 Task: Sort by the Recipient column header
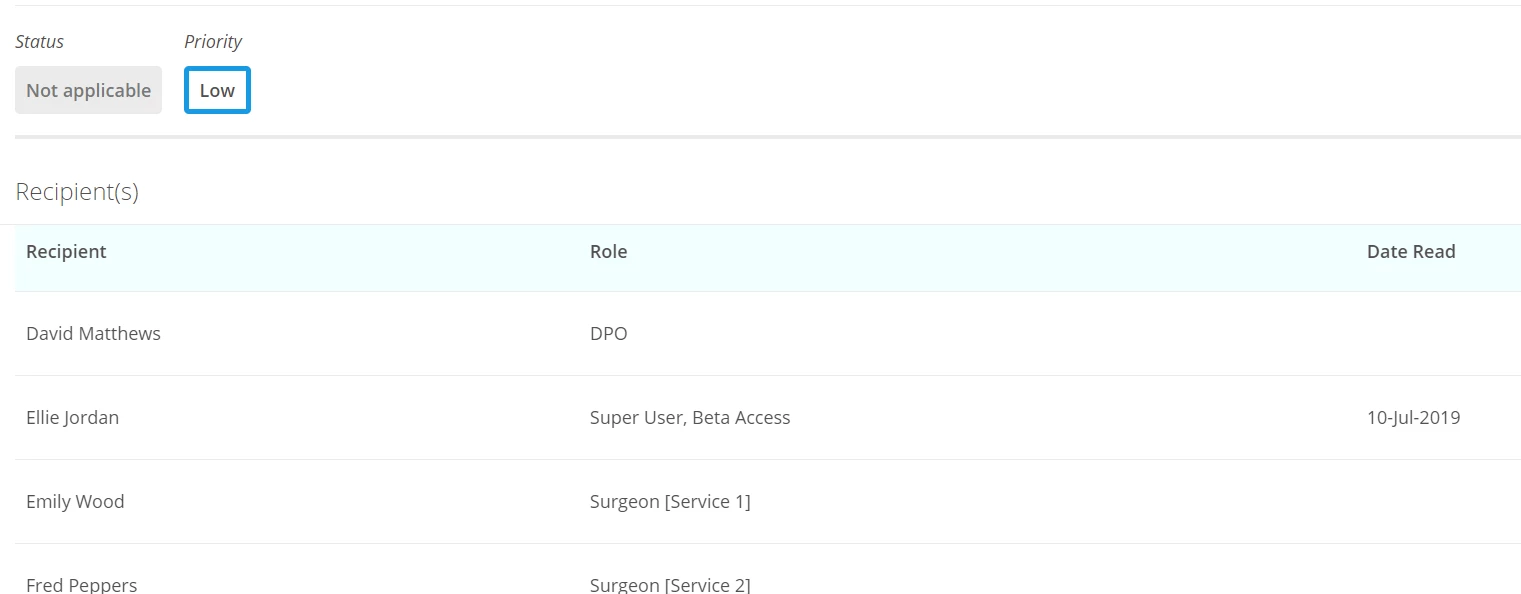(66, 252)
